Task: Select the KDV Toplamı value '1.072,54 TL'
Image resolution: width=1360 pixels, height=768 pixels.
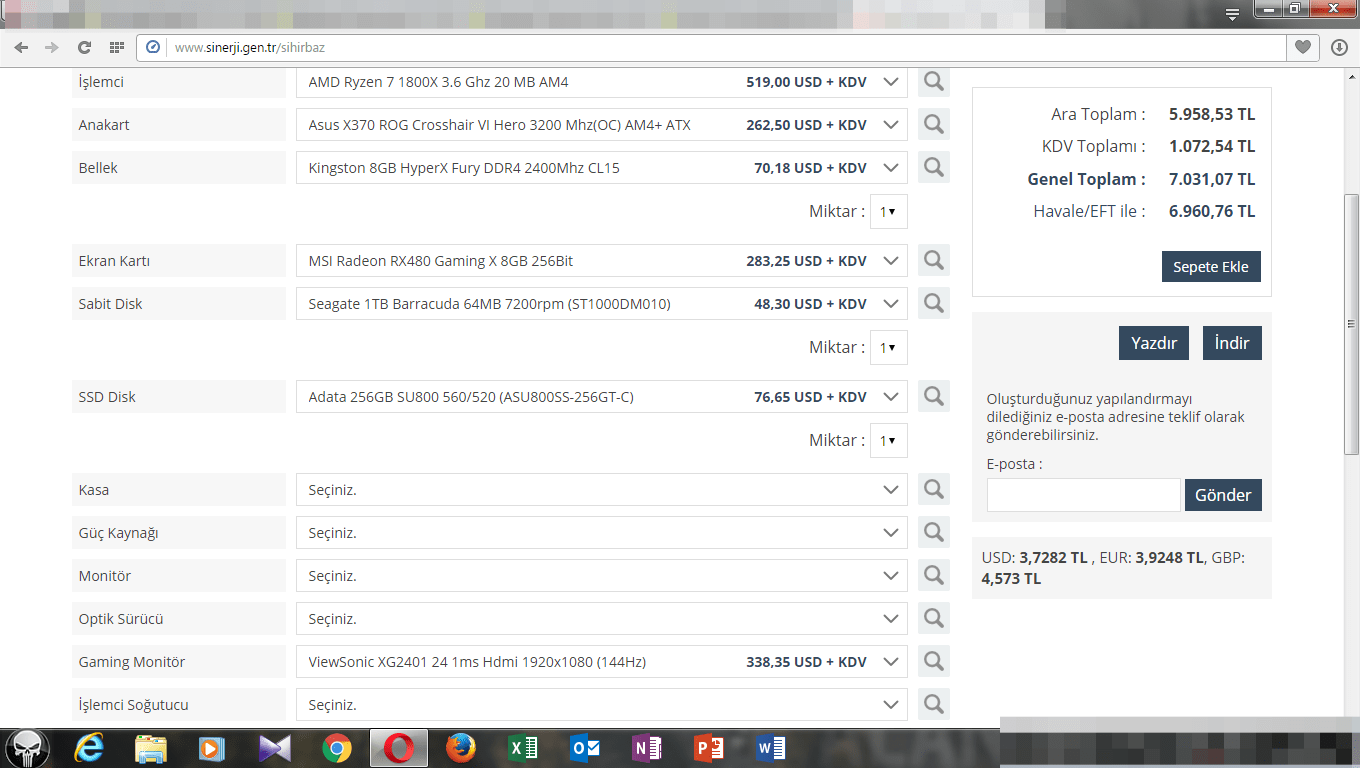Action: coord(1212,147)
